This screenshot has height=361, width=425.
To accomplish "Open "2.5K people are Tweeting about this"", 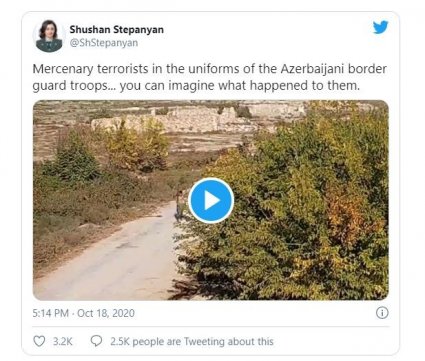I will pyautogui.click(x=192, y=341).
